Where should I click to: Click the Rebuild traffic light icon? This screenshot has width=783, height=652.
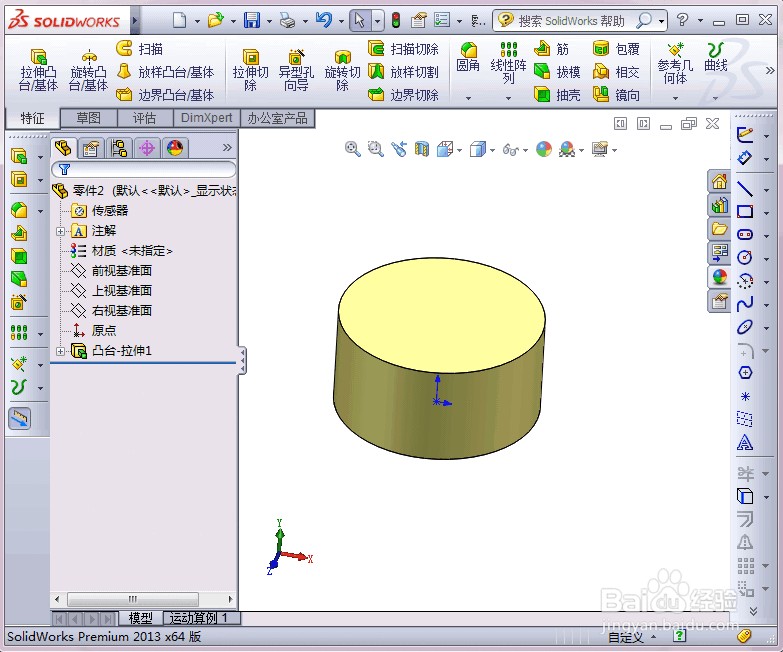395,20
